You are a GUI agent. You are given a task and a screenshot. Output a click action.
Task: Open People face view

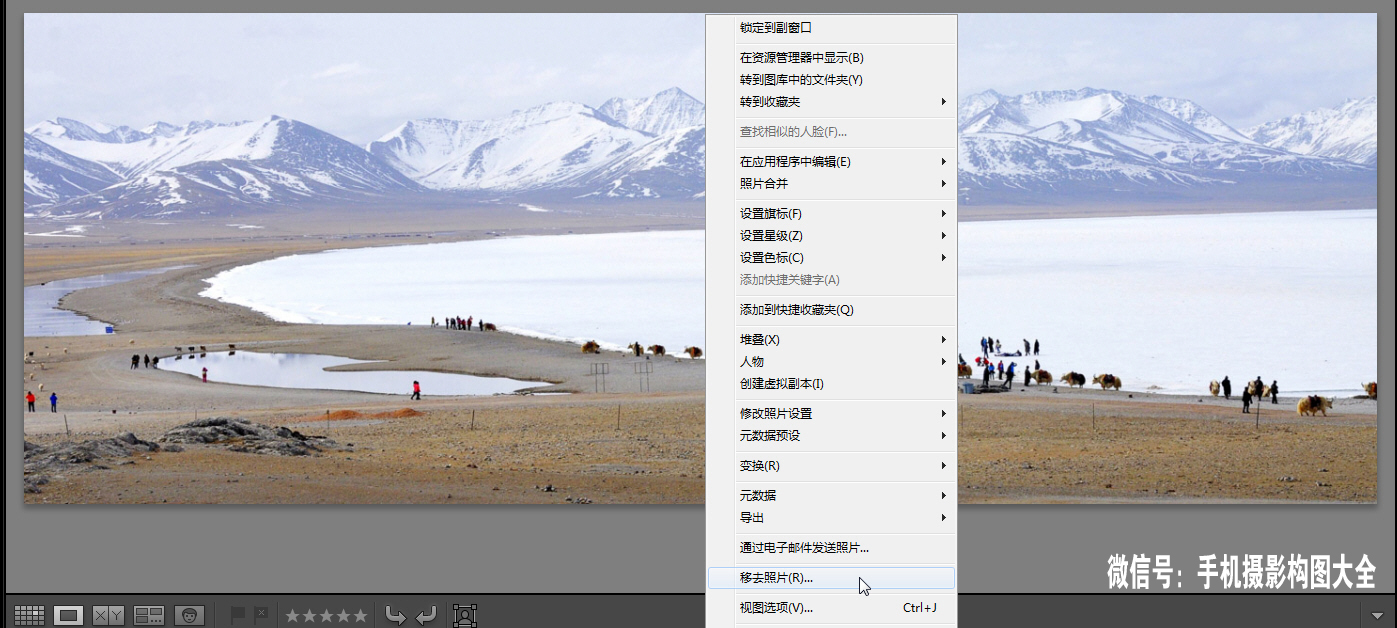[189, 615]
